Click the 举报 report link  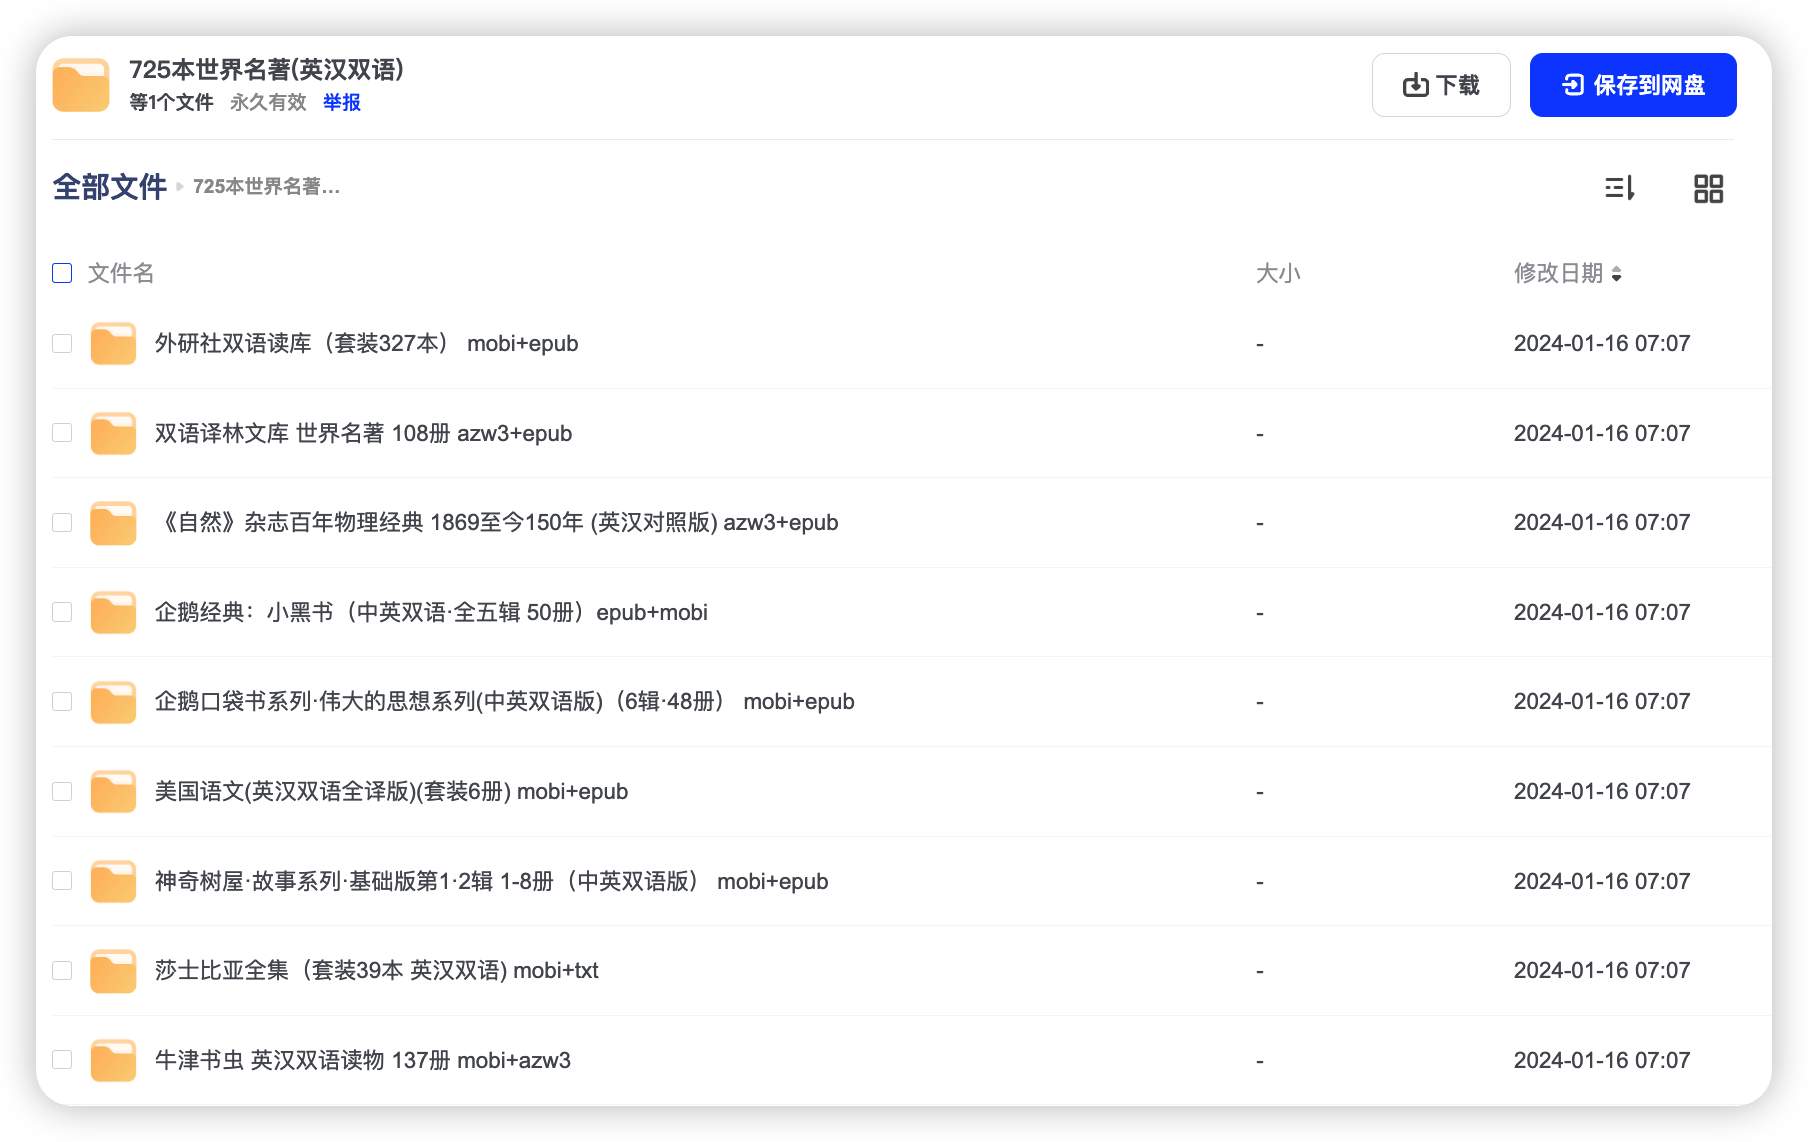(x=341, y=102)
